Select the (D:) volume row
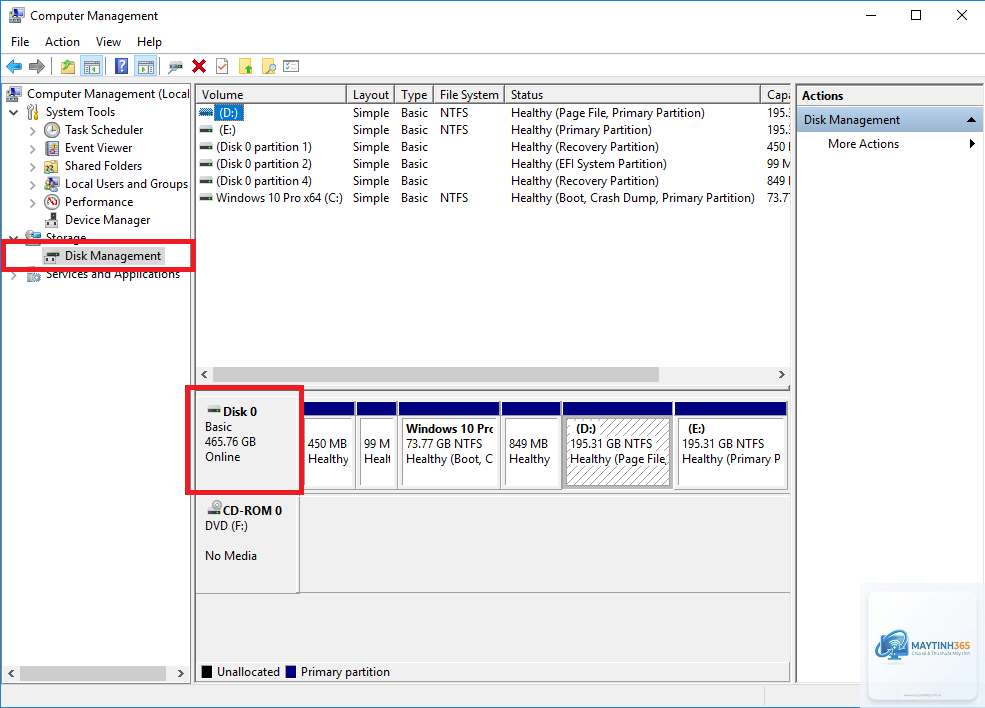This screenshot has width=985, height=708. [493, 113]
